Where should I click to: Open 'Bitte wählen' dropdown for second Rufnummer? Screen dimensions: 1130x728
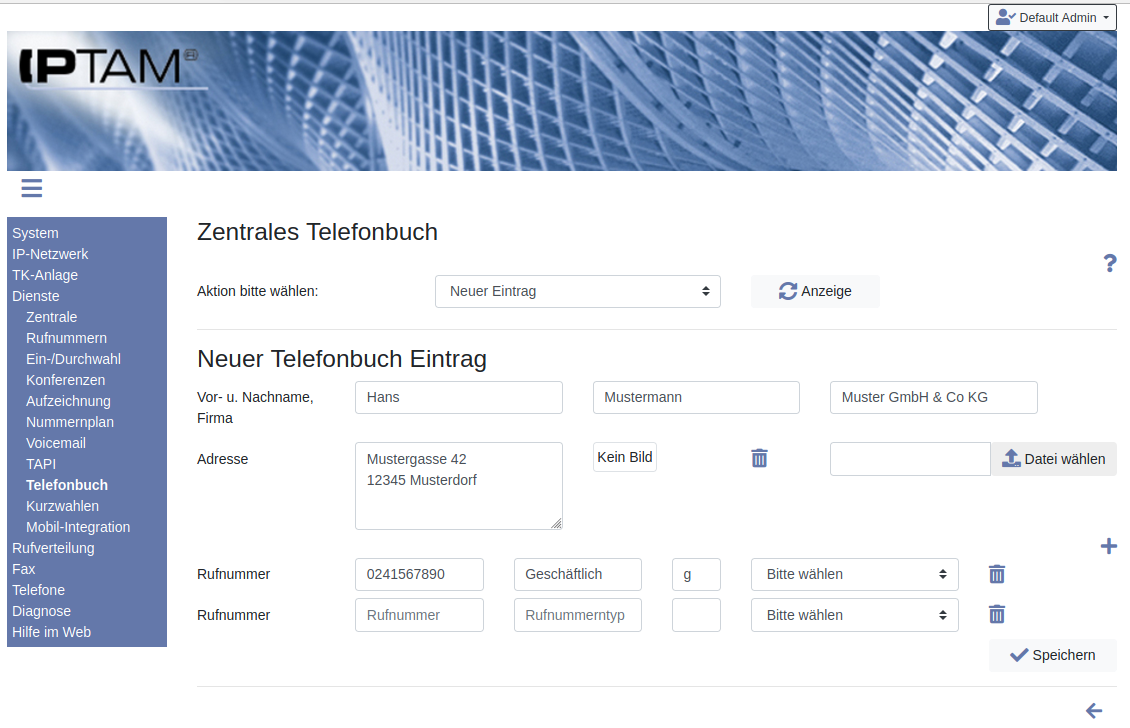point(854,615)
